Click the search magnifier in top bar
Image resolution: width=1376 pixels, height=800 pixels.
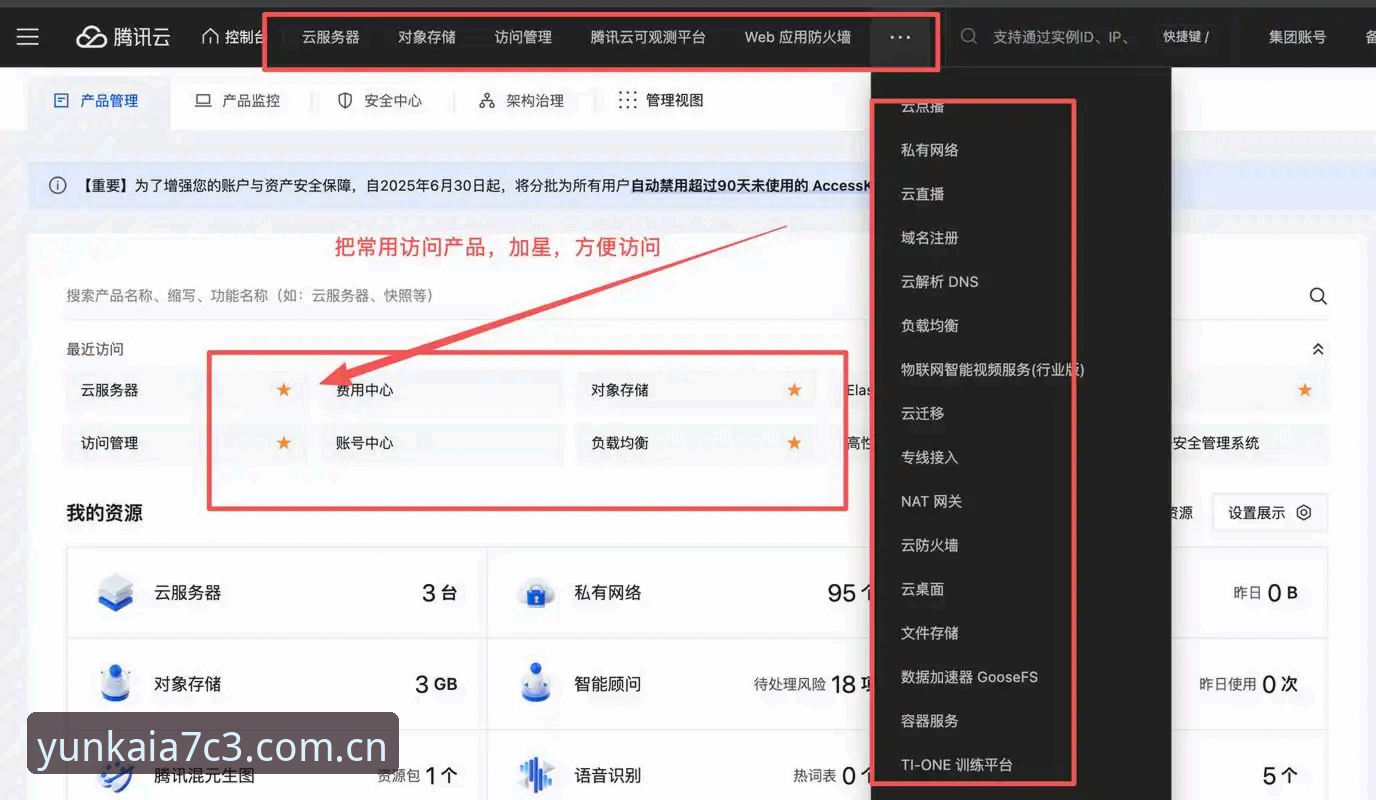[x=968, y=36]
